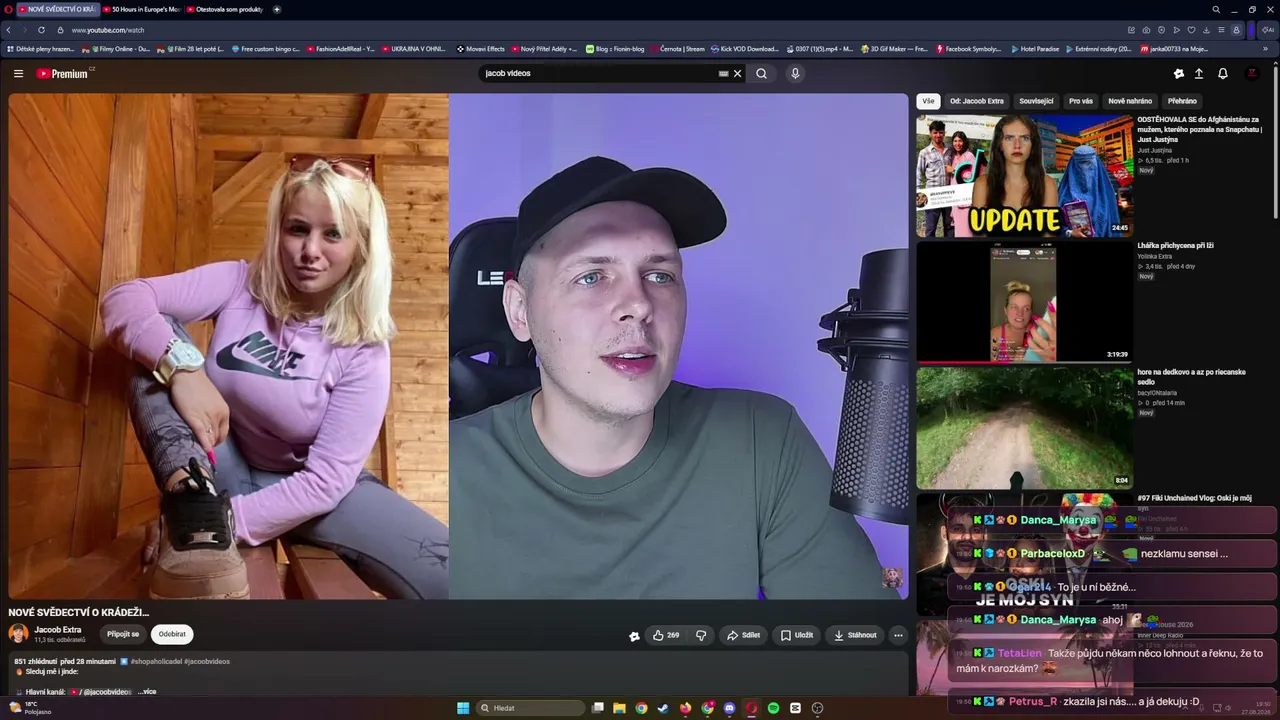1280x720 pixels.
Task: Open the Windows Start menu
Action: tap(463, 708)
